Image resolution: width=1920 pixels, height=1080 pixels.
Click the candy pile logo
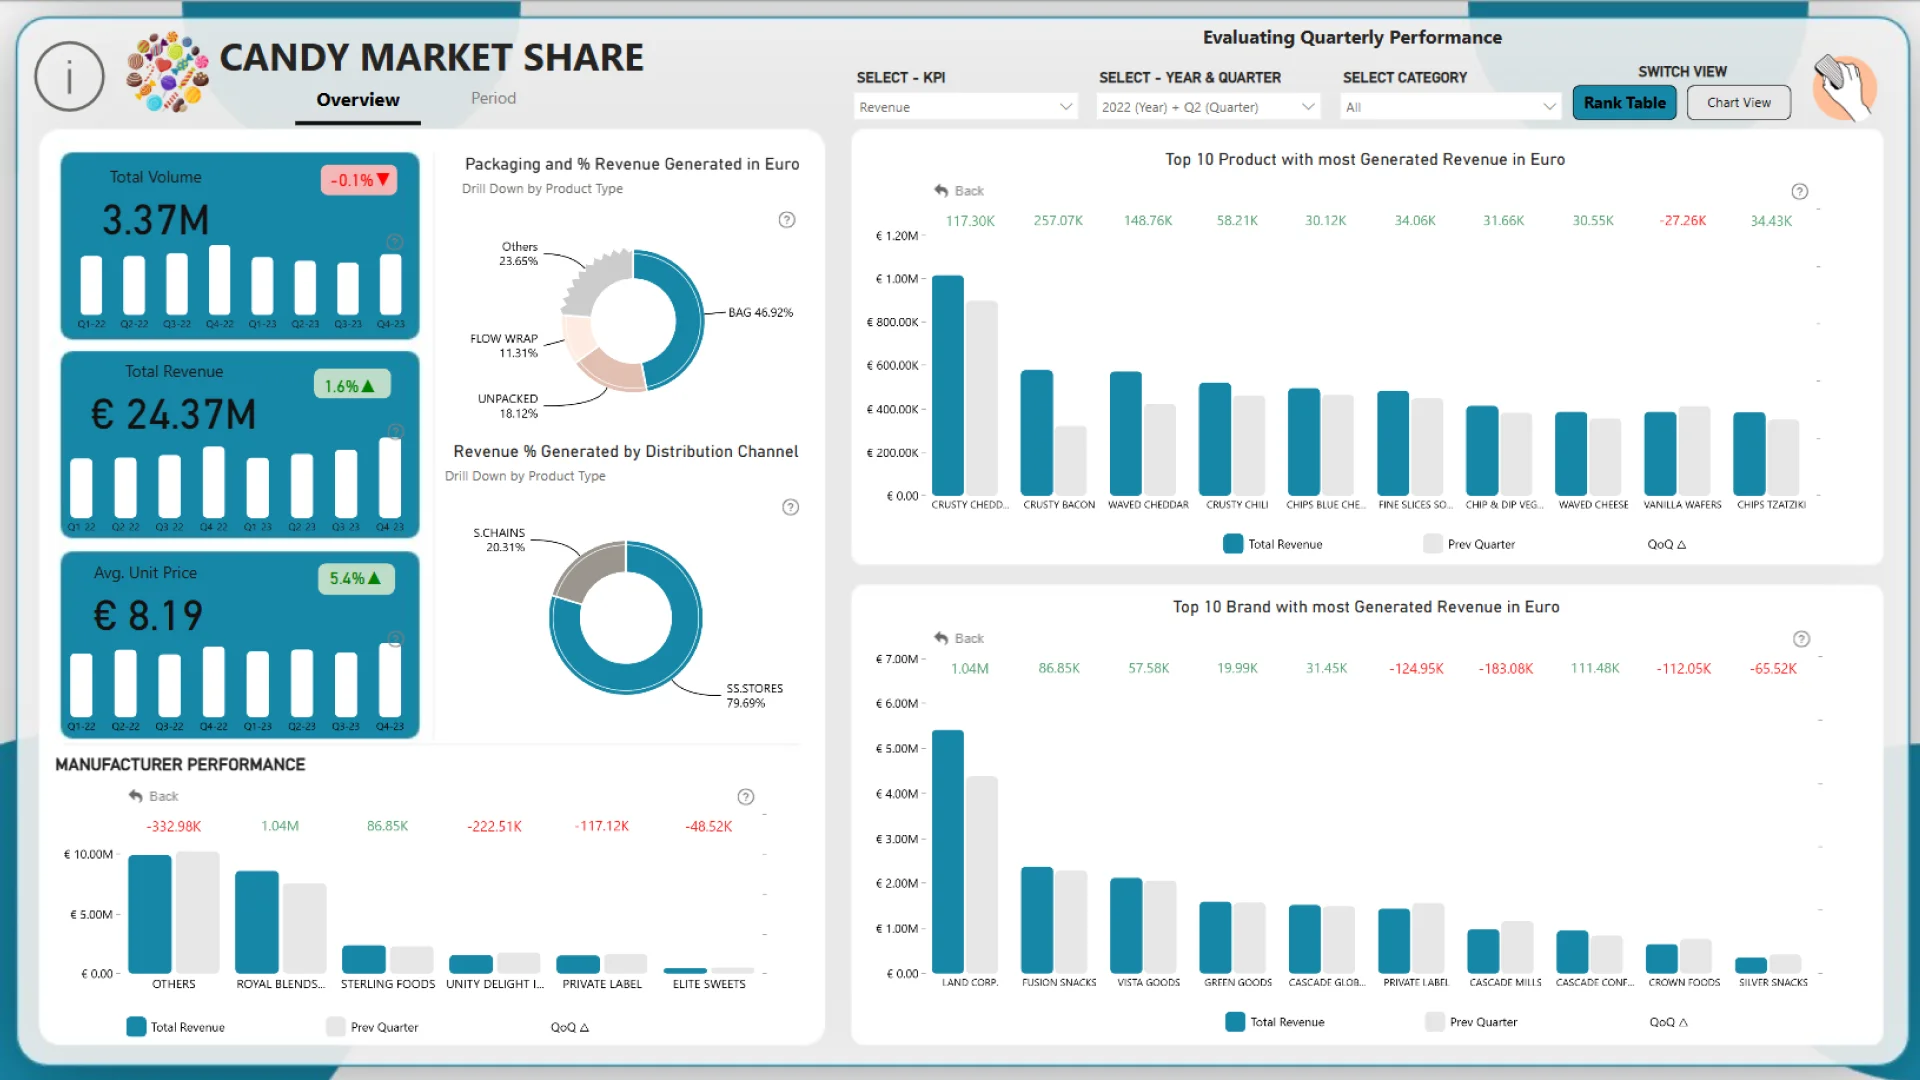[x=167, y=72]
